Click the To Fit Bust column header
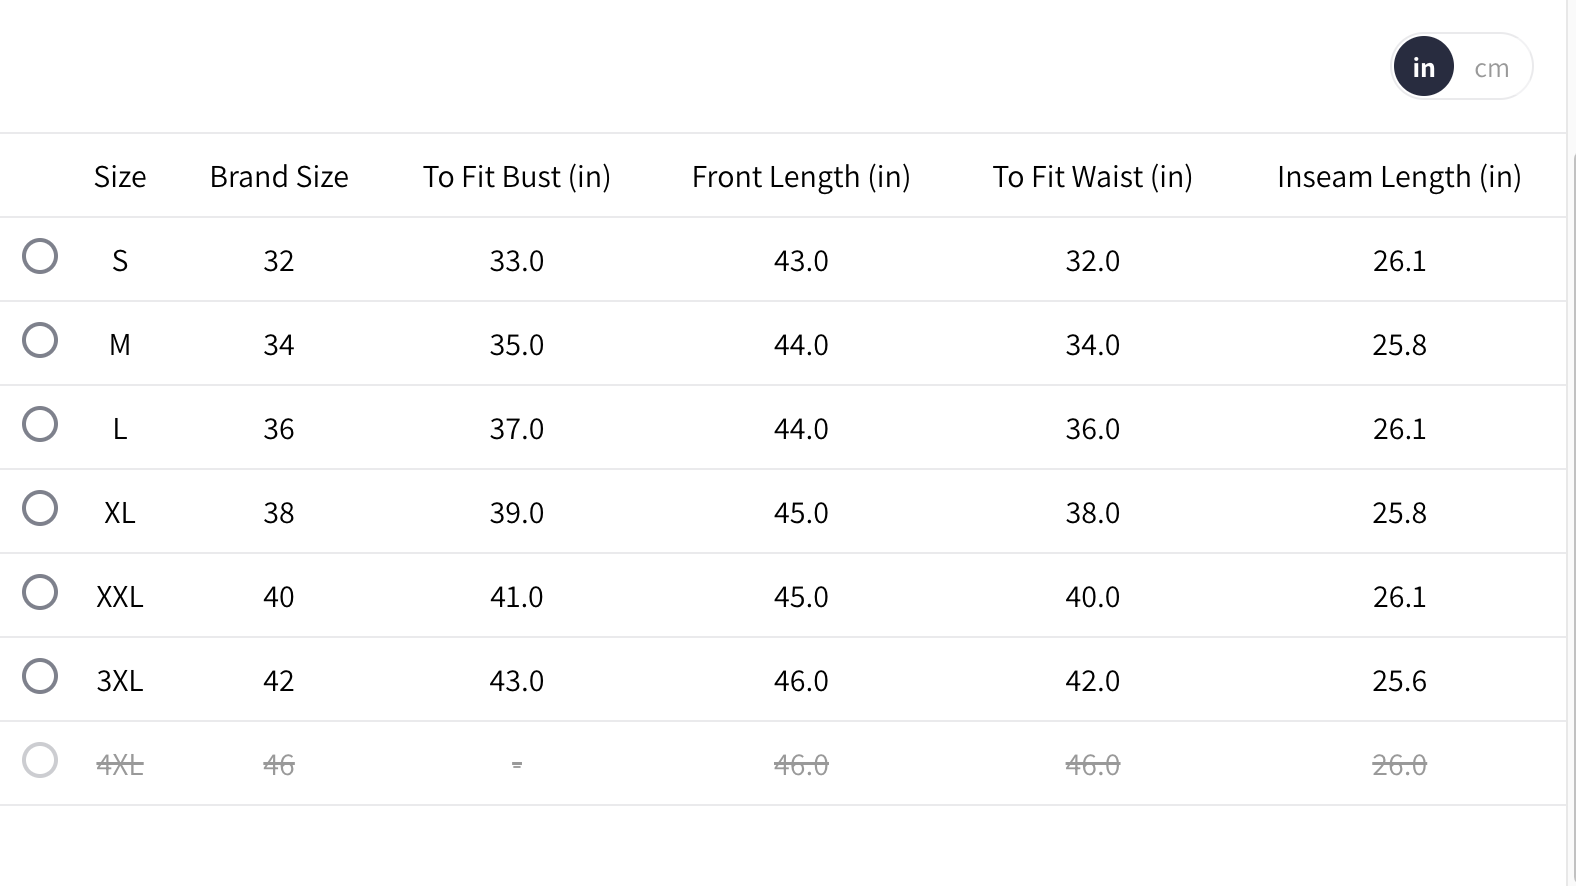This screenshot has height=886, width=1576. pyautogui.click(x=516, y=177)
